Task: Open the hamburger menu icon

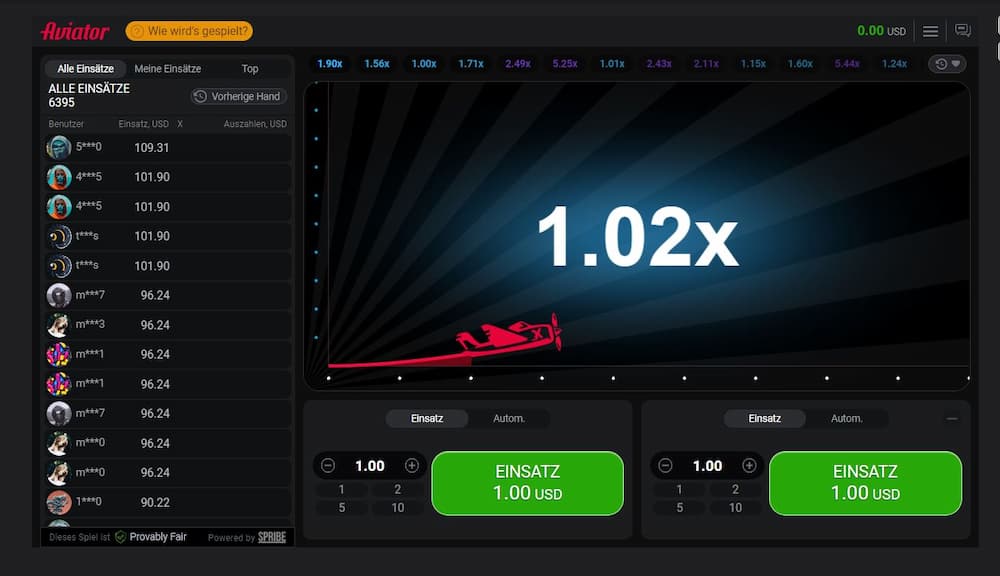Action: click(x=930, y=31)
